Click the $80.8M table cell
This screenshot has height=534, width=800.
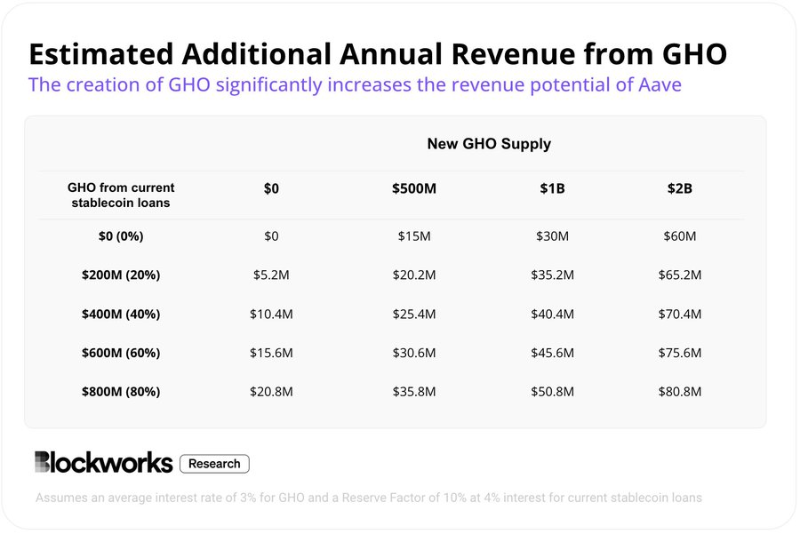point(679,392)
